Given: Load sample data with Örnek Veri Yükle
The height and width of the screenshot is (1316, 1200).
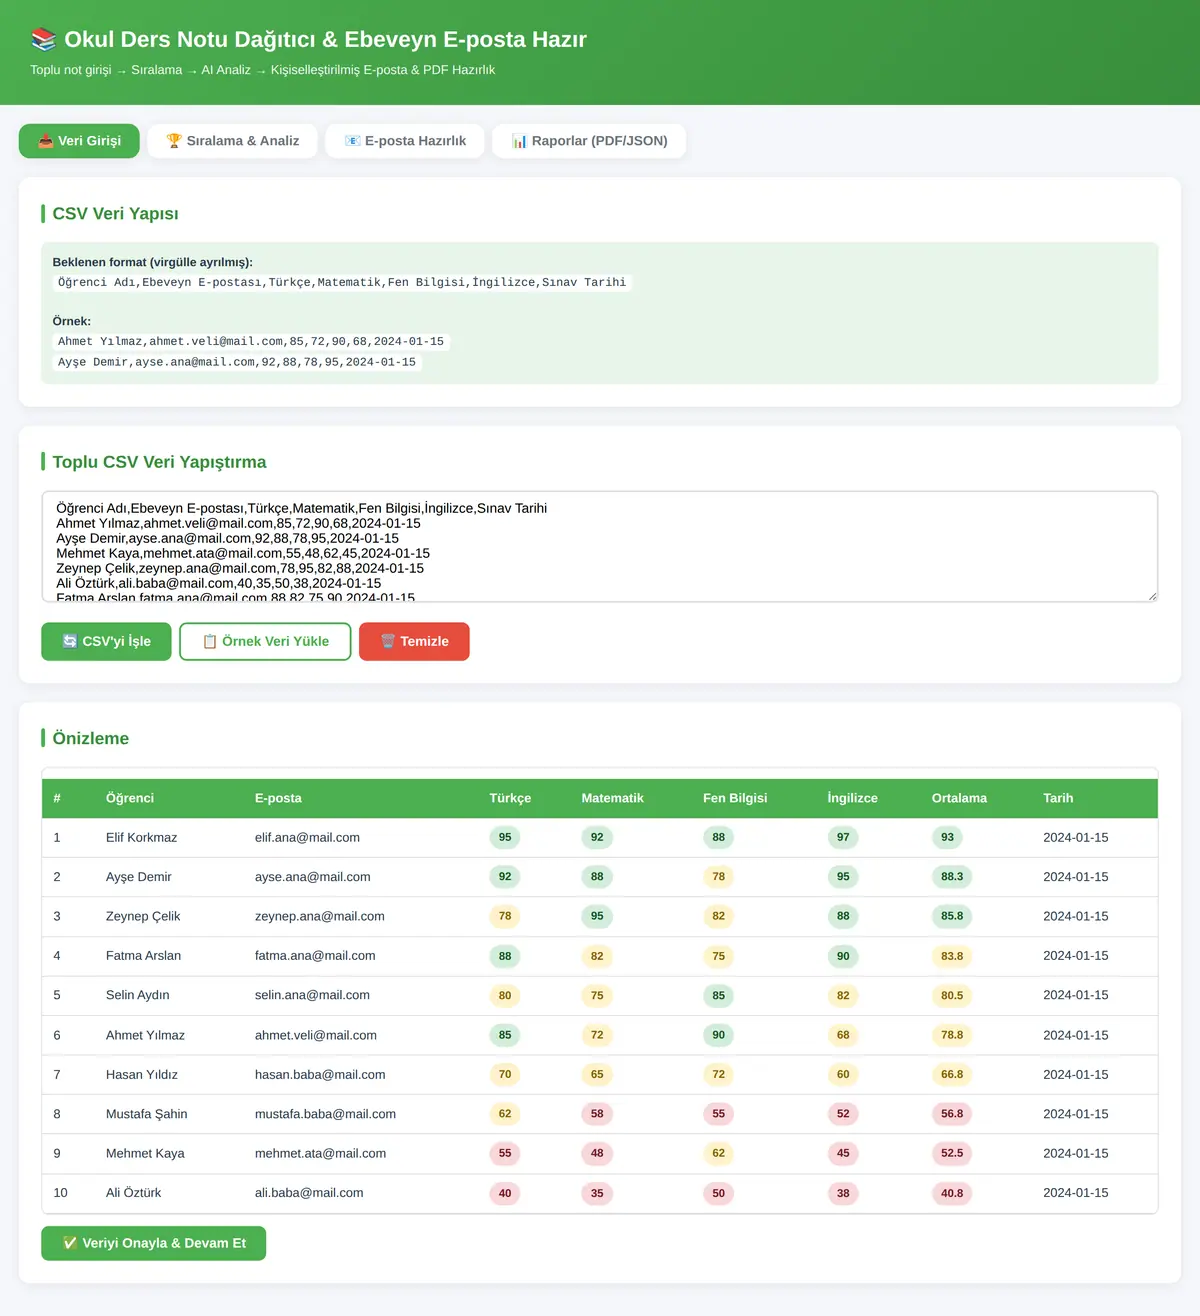Looking at the screenshot, I should (265, 641).
